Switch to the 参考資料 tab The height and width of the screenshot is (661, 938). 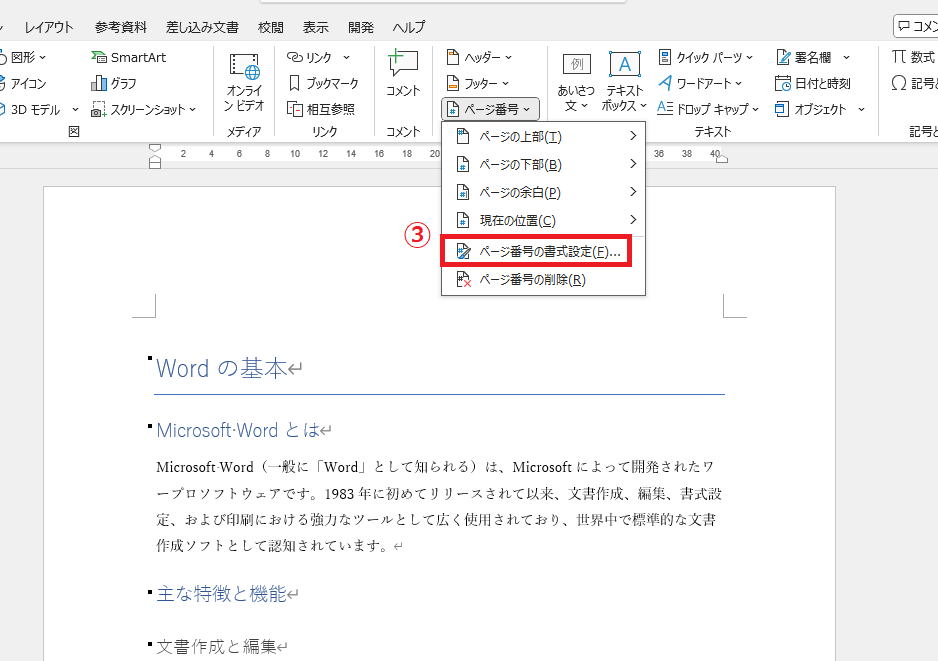(120, 28)
